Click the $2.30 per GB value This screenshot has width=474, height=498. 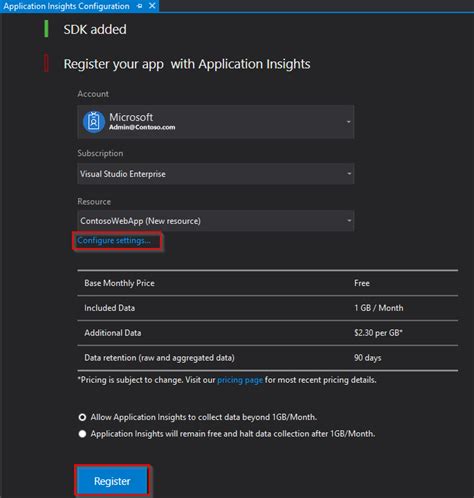tap(378, 333)
